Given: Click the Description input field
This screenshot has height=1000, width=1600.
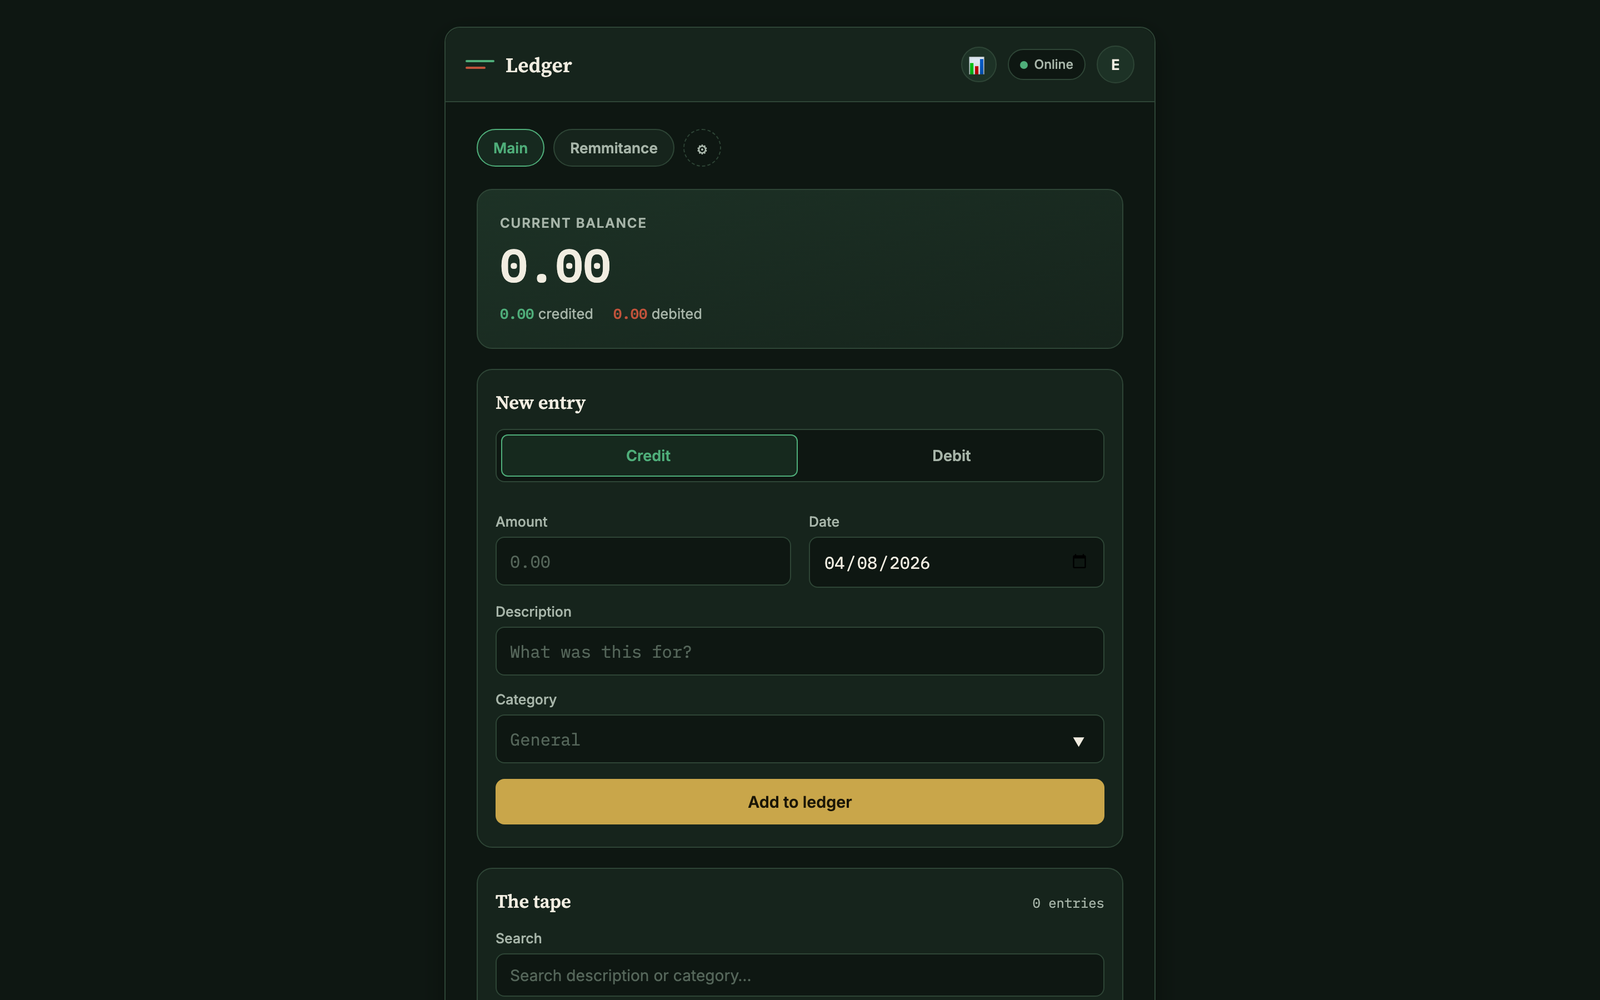Looking at the screenshot, I should click(800, 651).
